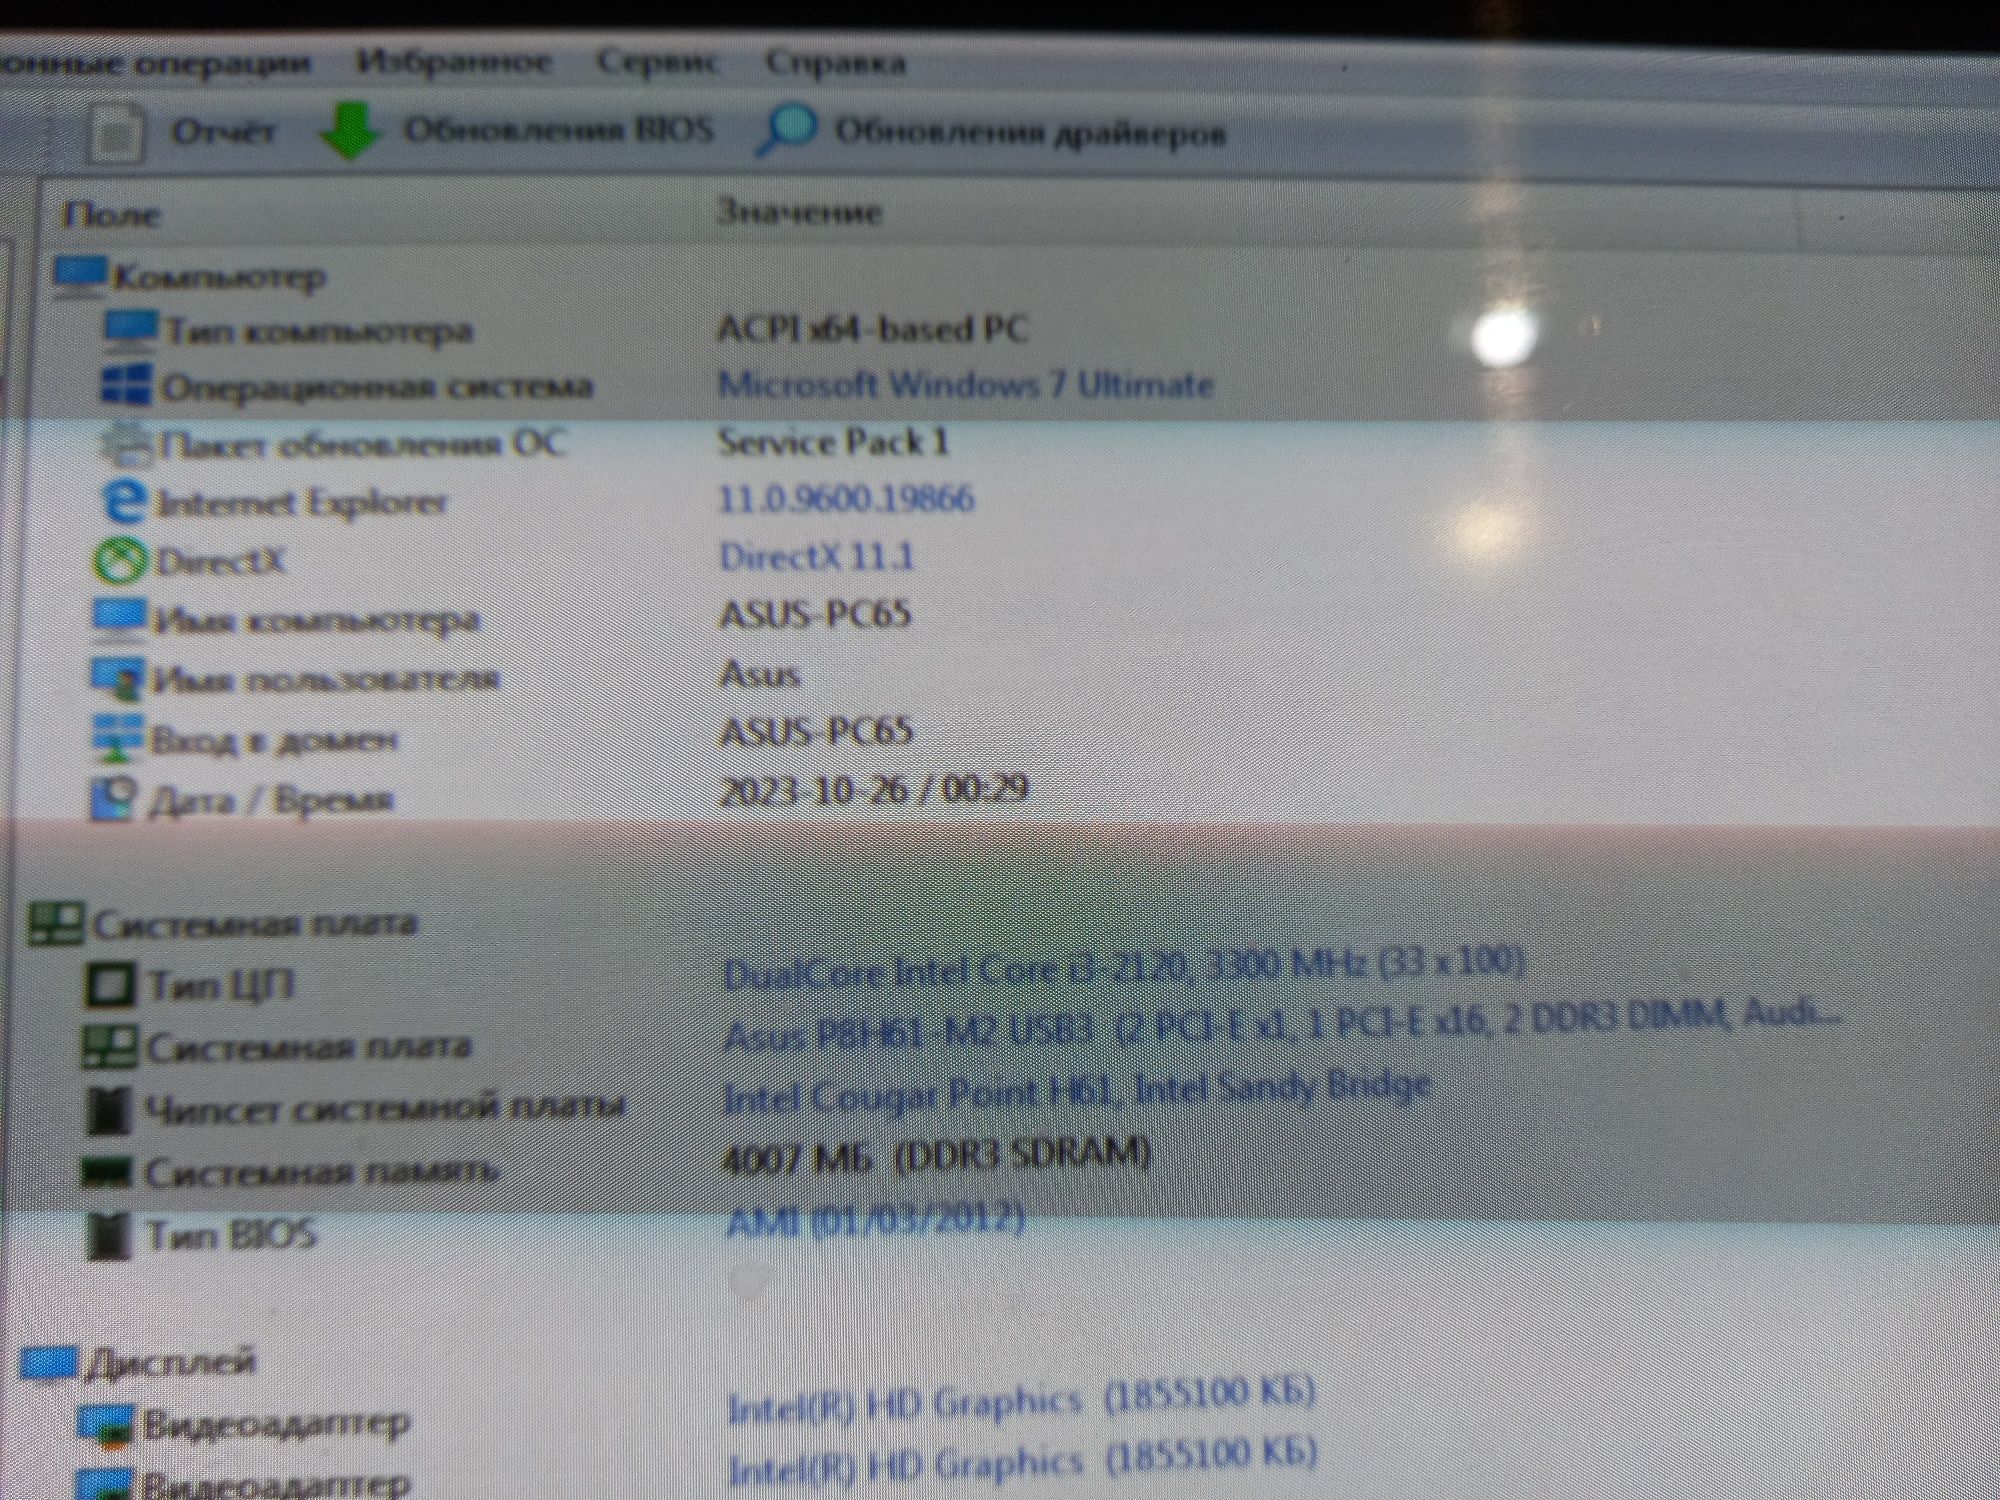Screen dimensions: 2000x1500
Task: Open the Сервис menu
Action: point(658,62)
